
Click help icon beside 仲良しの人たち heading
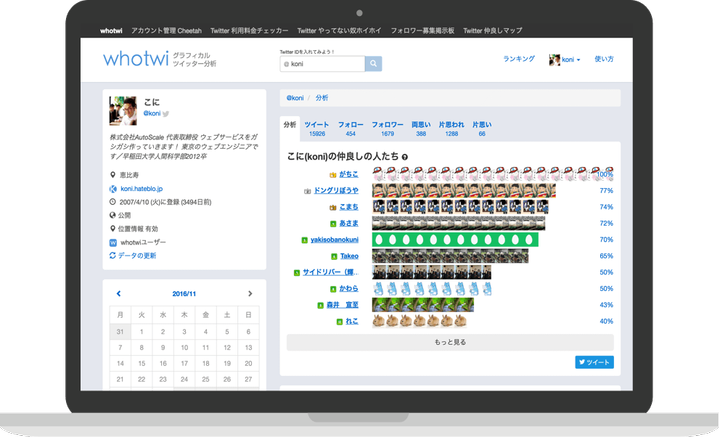pos(405,157)
